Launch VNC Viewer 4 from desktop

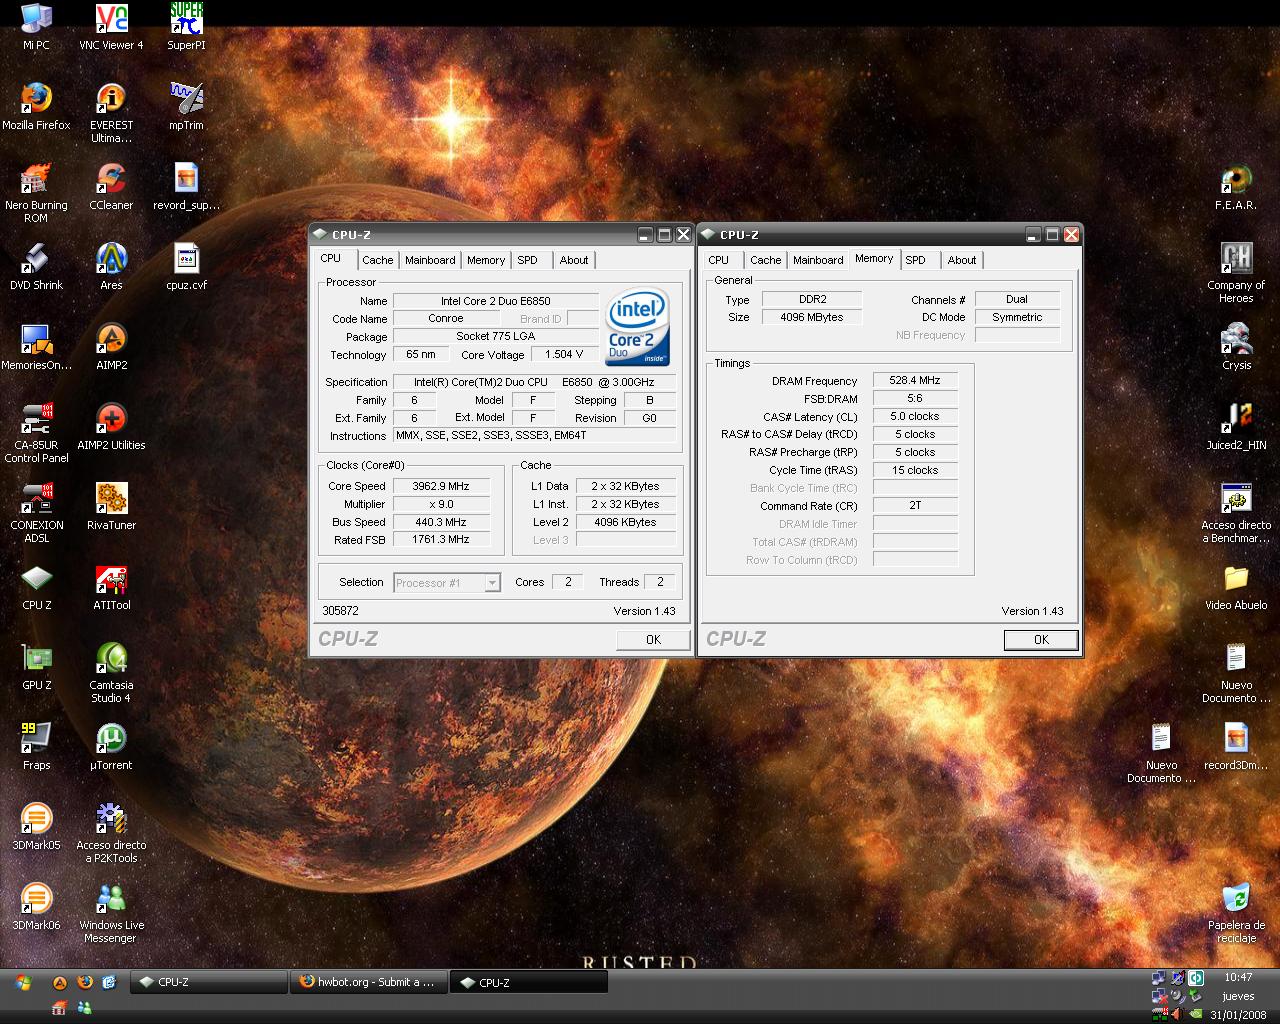111,26
